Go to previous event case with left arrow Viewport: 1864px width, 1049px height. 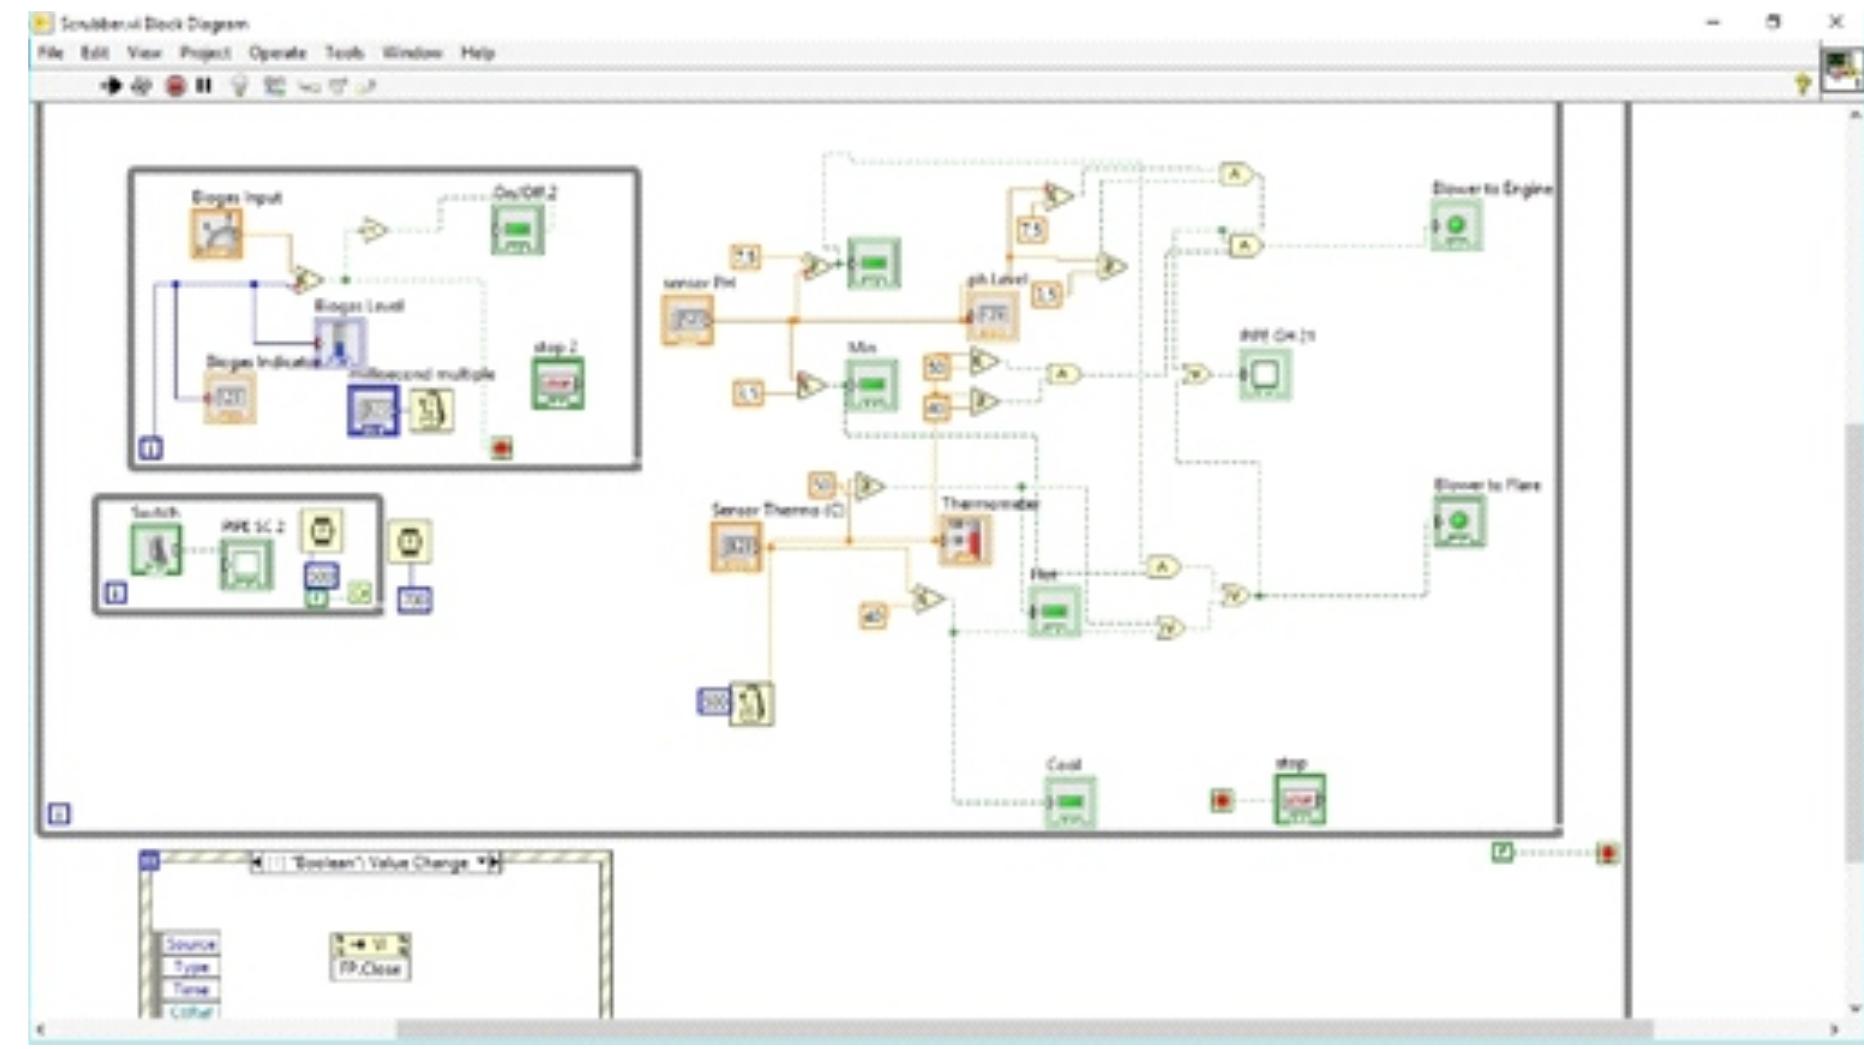257,862
